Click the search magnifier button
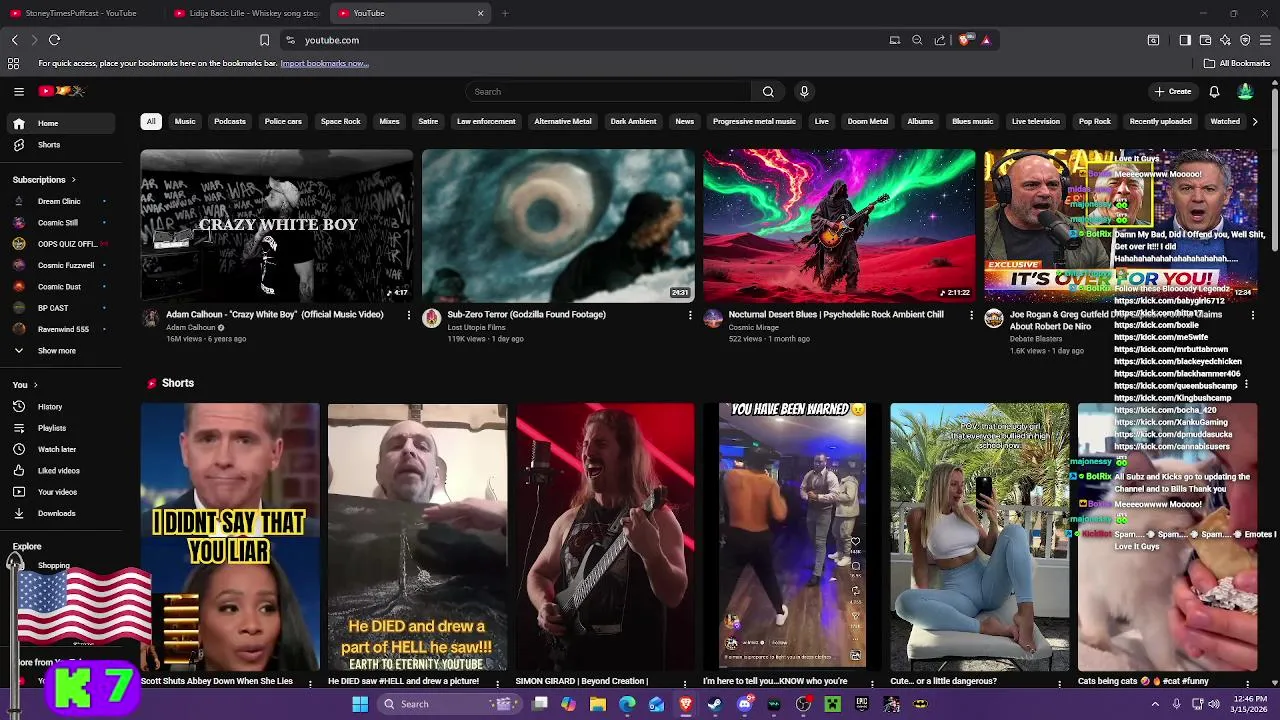The image size is (1280, 720). tap(768, 91)
